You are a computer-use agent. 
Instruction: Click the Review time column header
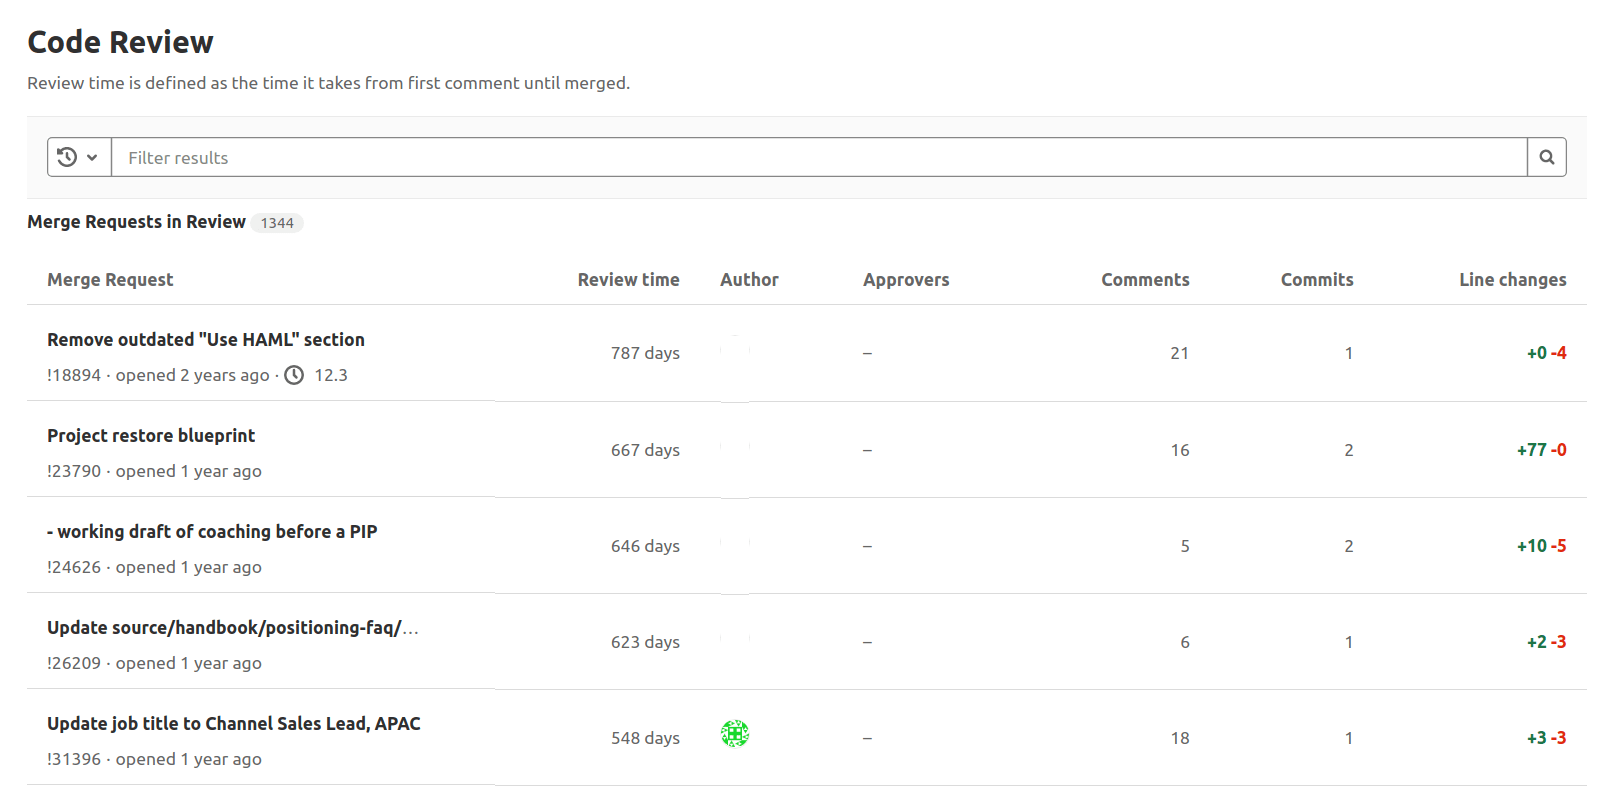[x=628, y=280]
